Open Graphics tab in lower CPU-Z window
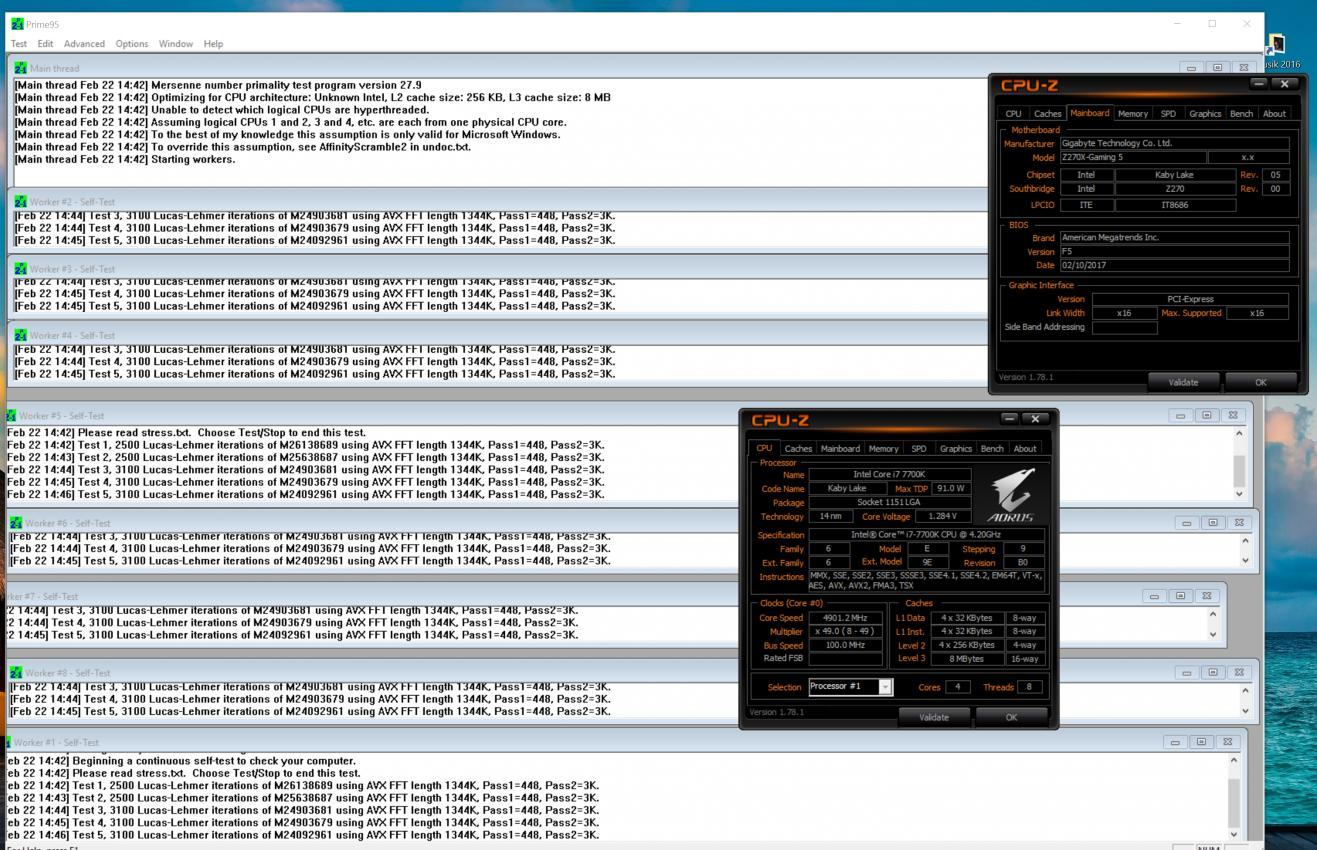Viewport: 1317px width, 850px height. tap(955, 449)
